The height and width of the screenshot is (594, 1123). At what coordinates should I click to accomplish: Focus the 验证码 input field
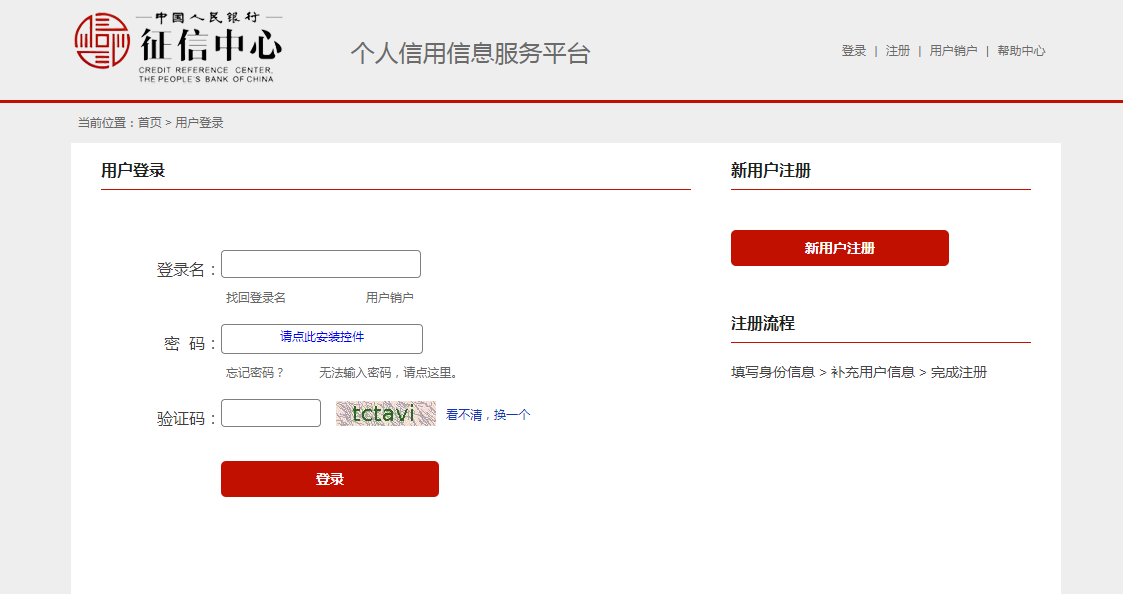(271, 413)
